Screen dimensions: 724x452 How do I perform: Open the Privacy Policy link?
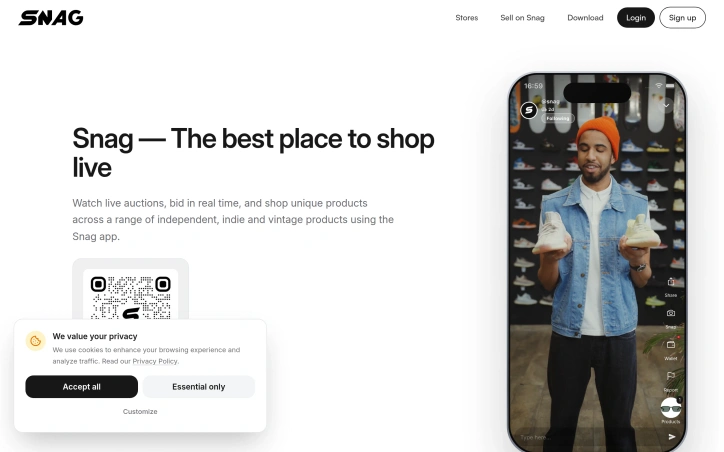[155, 361]
